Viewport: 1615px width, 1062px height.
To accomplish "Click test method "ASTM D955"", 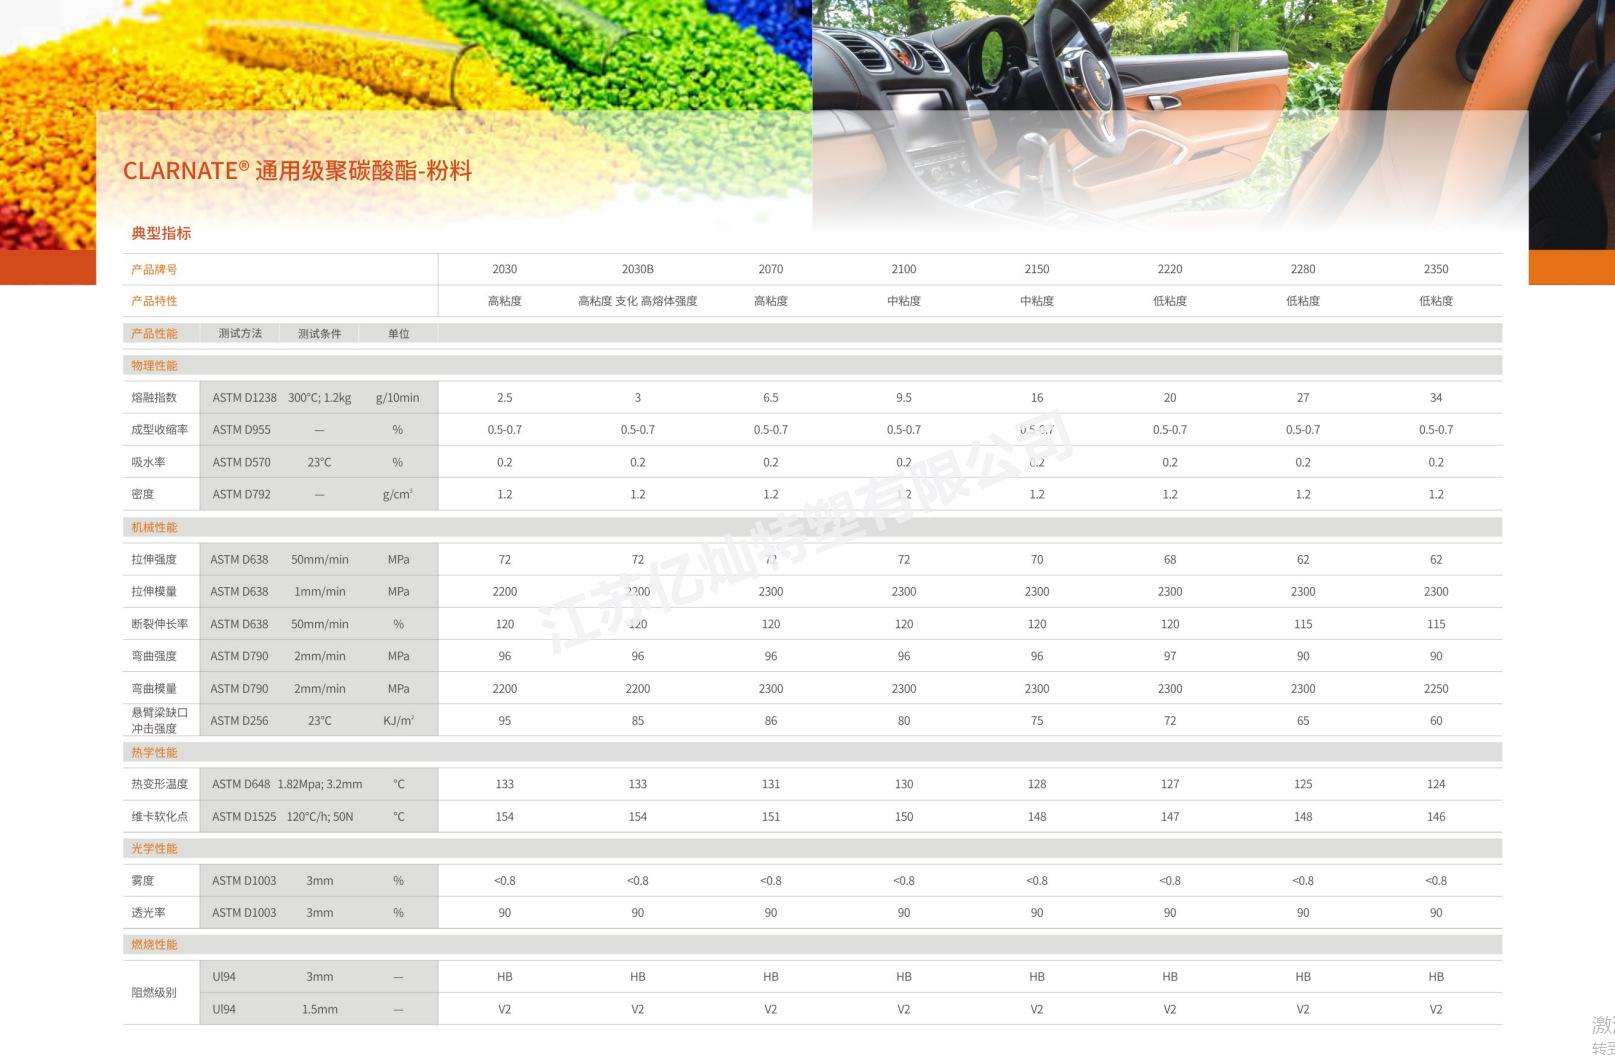I will click(241, 430).
